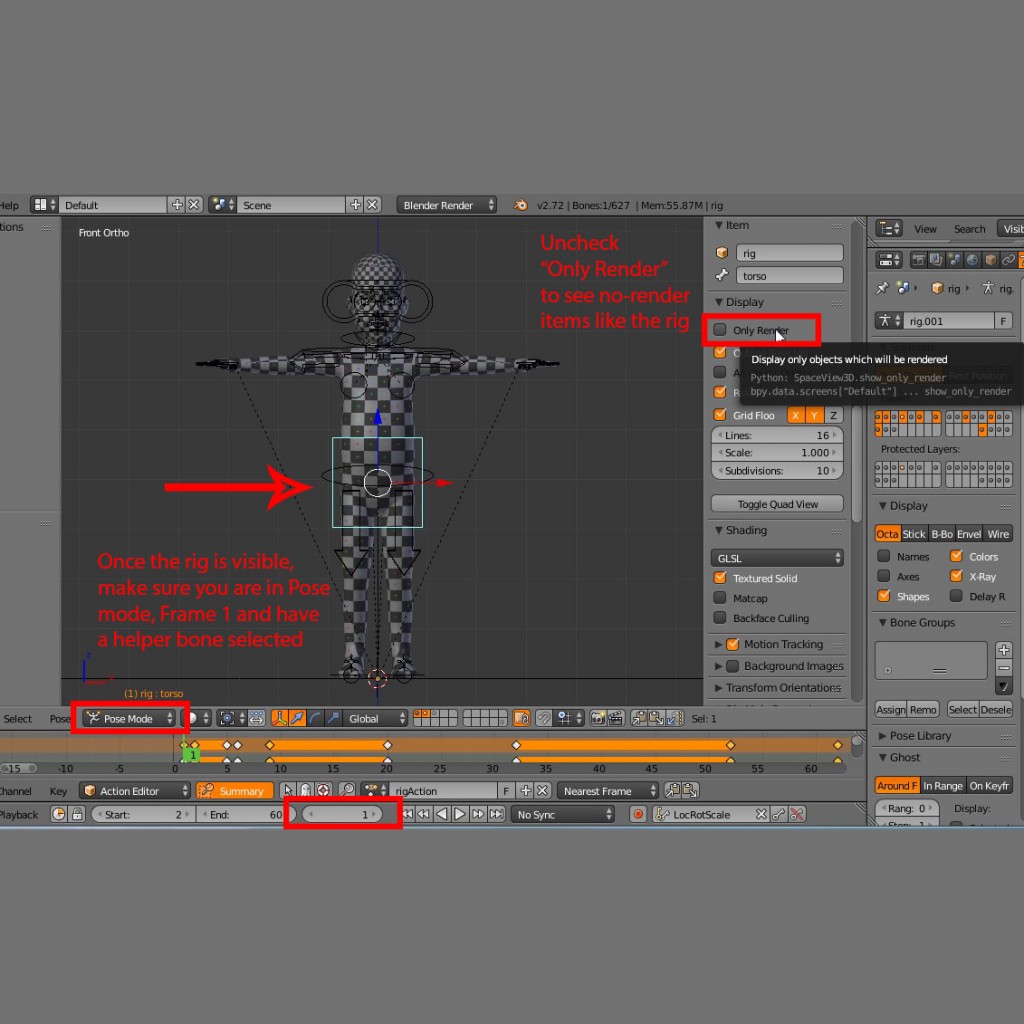Disable the Textured Solid checkbox
The height and width of the screenshot is (1024, 1024).
(720, 578)
